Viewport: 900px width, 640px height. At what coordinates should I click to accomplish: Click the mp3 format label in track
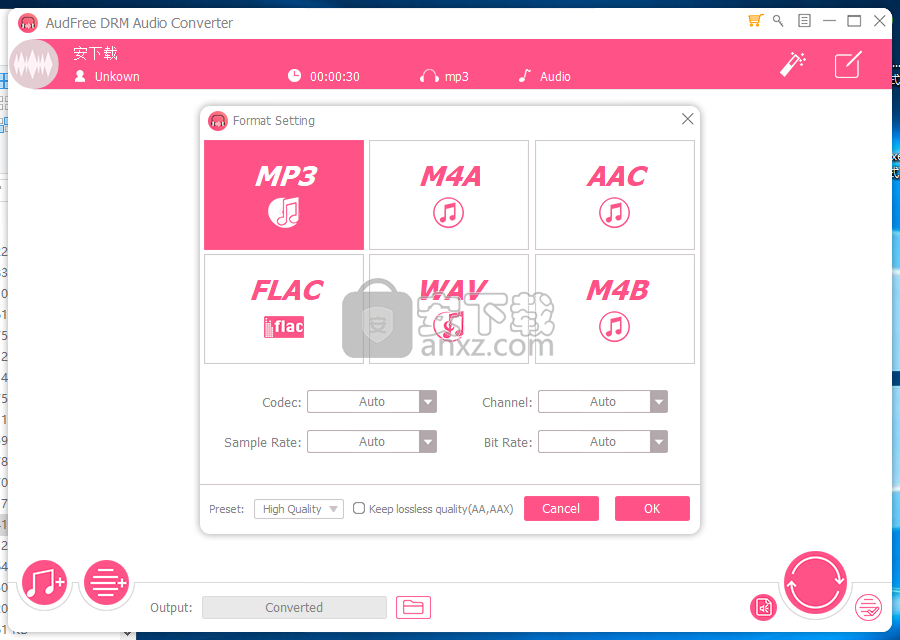457,76
